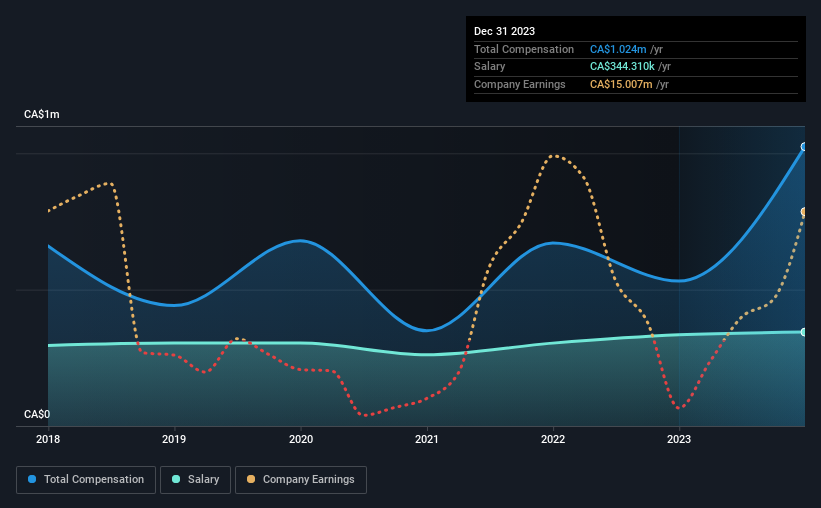Click the red earnings dip at 2023
Viewport: 821px width, 508px height.
point(679,408)
